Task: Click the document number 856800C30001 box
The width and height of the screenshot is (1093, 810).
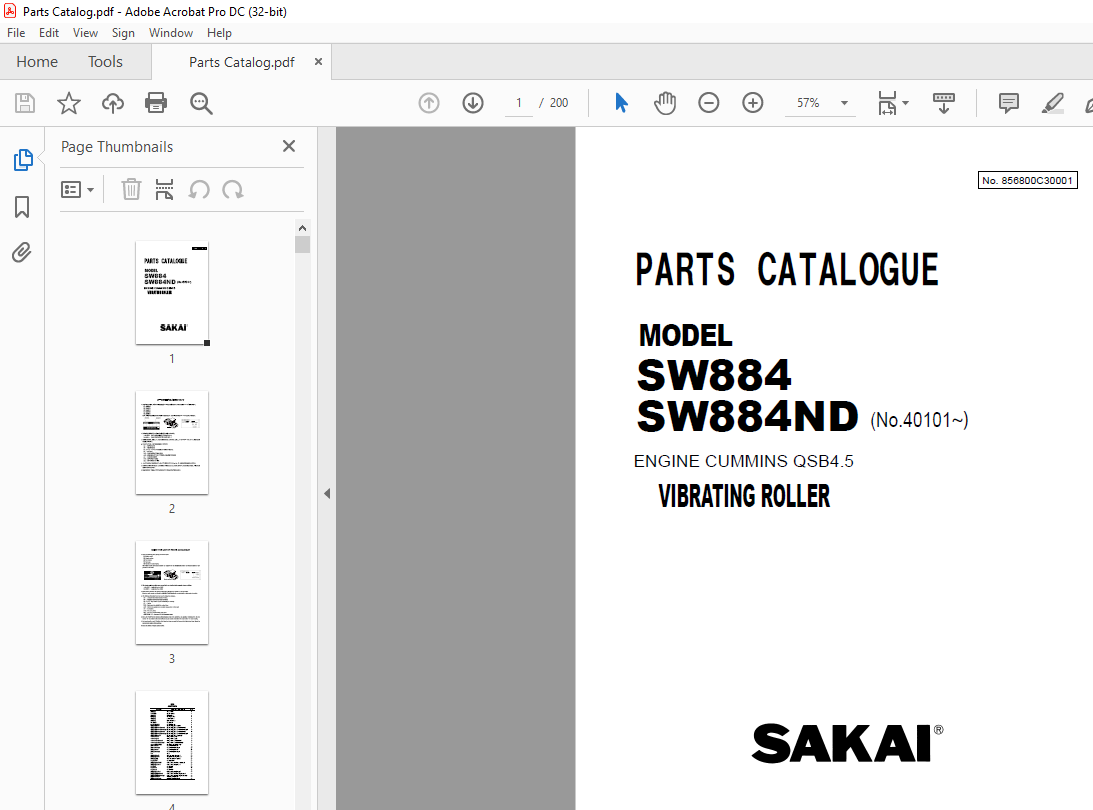Action: coord(1027,181)
